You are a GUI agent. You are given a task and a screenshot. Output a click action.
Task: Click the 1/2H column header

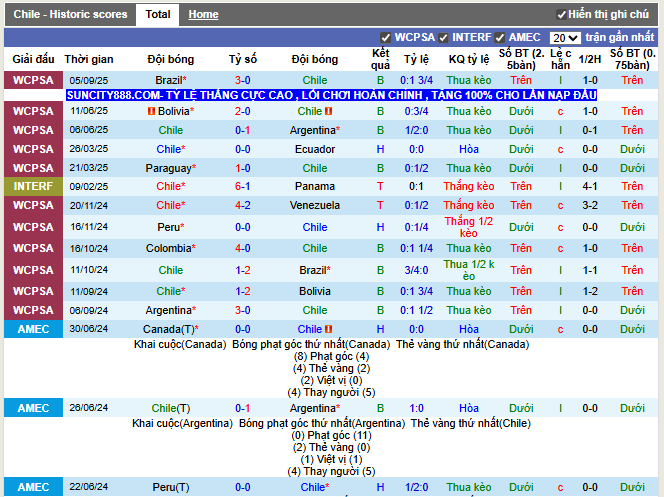coord(590,59)
